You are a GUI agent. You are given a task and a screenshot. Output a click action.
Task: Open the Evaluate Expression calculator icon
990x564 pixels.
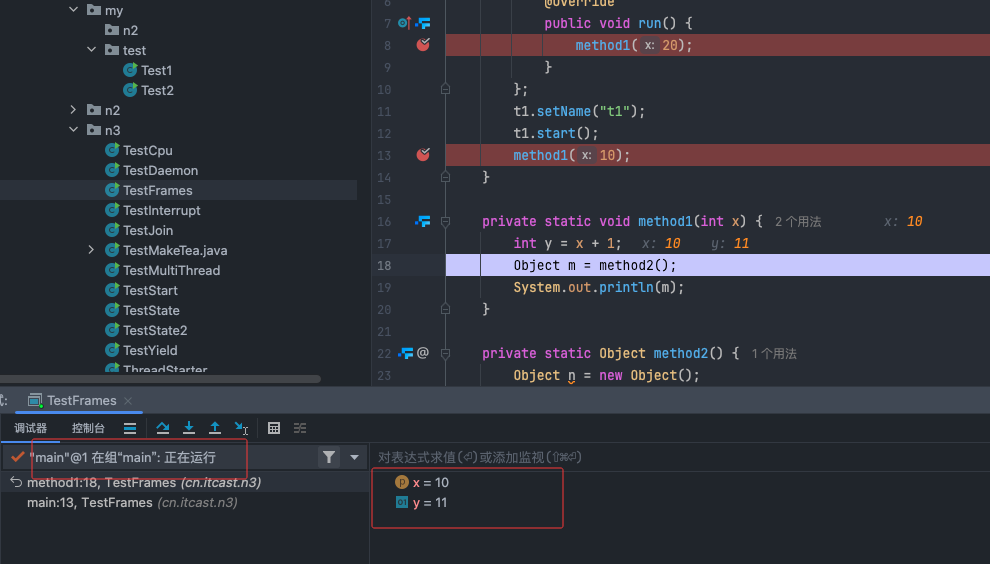tap(274, 428)
